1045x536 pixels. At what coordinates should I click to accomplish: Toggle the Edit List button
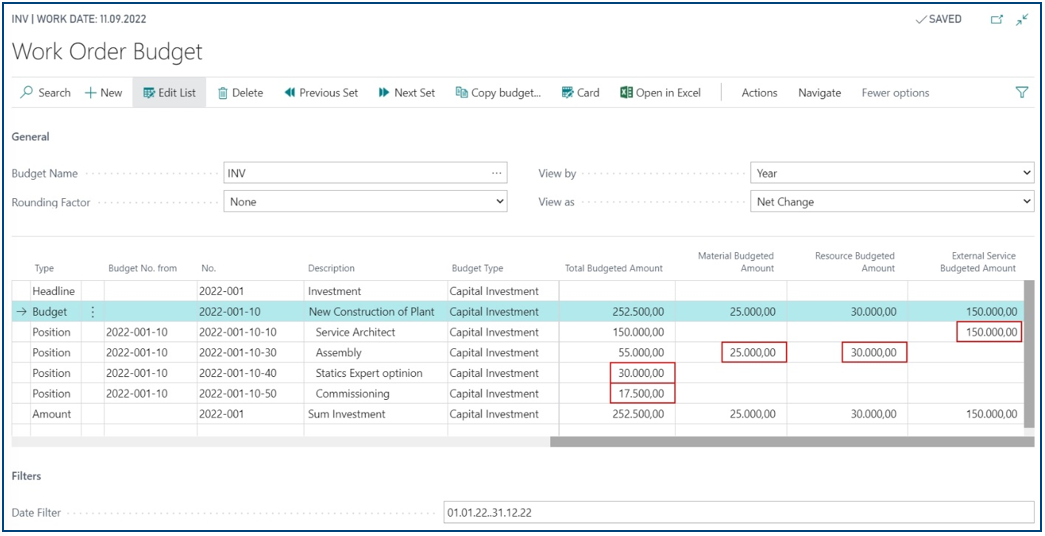(x=169, y=93)
